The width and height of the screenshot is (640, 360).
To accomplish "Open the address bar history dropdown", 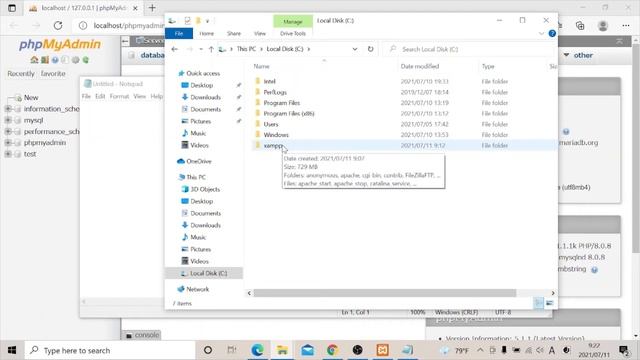I will (355, 49).
